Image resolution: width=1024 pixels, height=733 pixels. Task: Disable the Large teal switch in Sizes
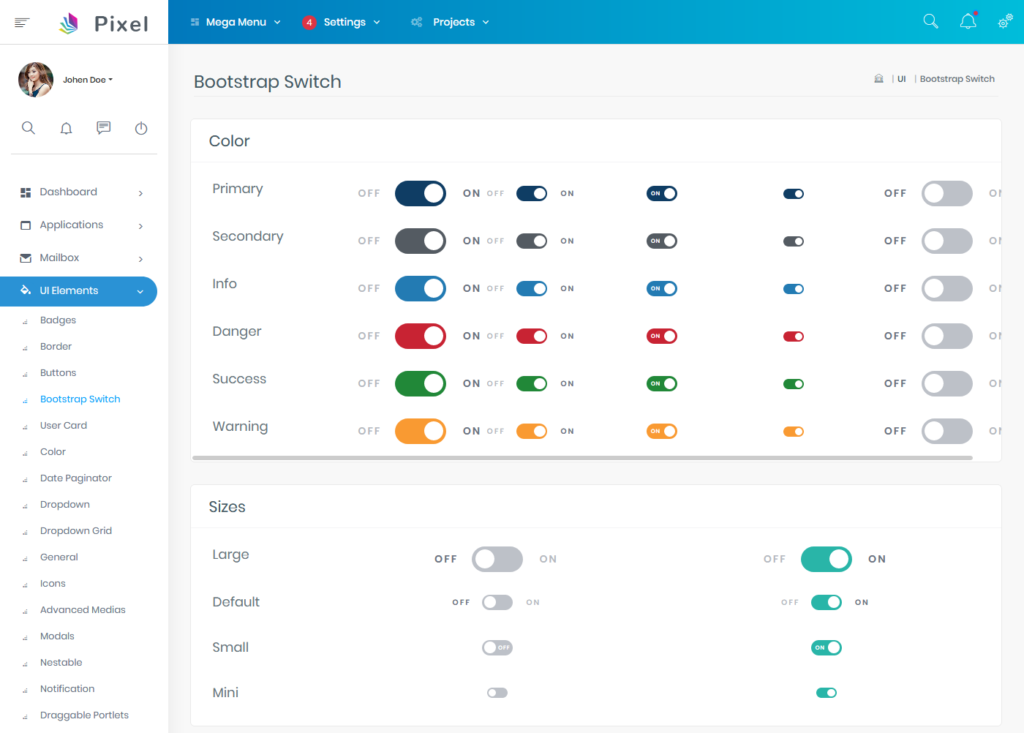pos(826,559)
